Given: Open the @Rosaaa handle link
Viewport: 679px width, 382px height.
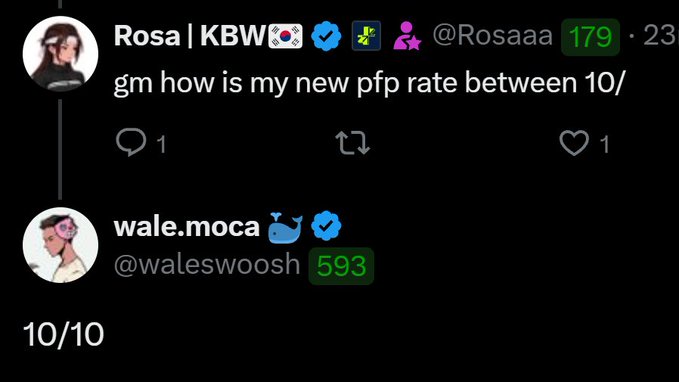Looking at the screenshot, I should click(492, 36).
